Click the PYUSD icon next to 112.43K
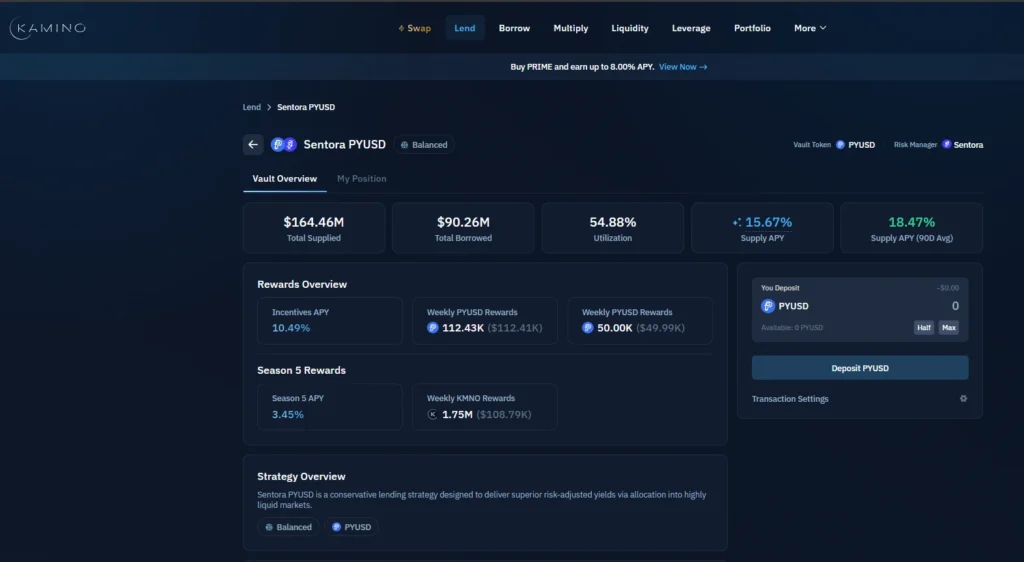 pos(432,328)
